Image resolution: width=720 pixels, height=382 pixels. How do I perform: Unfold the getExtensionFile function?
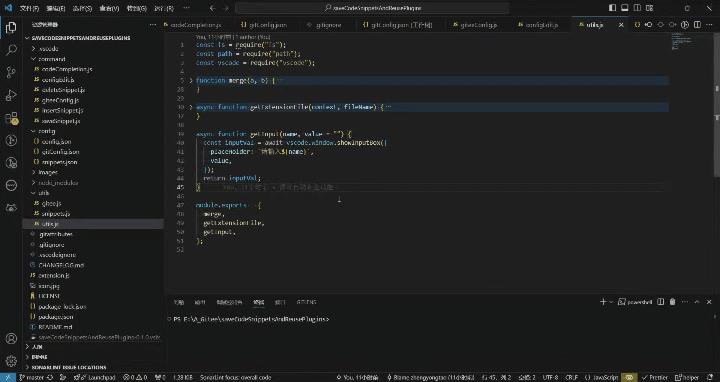(191, 107)
